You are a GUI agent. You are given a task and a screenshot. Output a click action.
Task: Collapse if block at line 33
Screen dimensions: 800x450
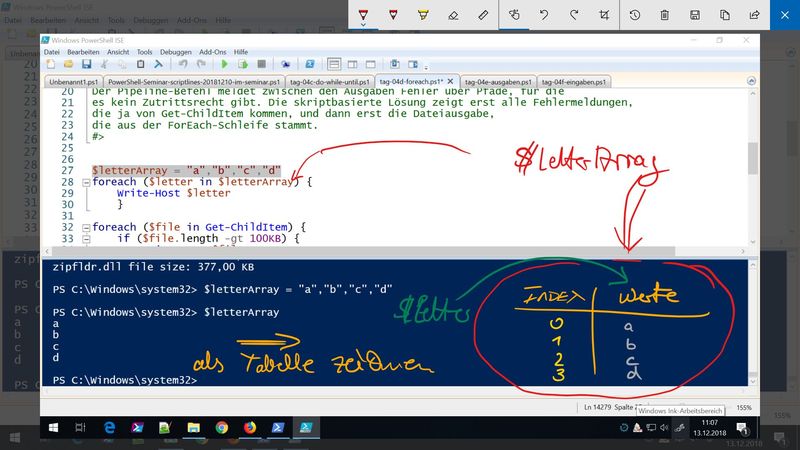[86, 239]
